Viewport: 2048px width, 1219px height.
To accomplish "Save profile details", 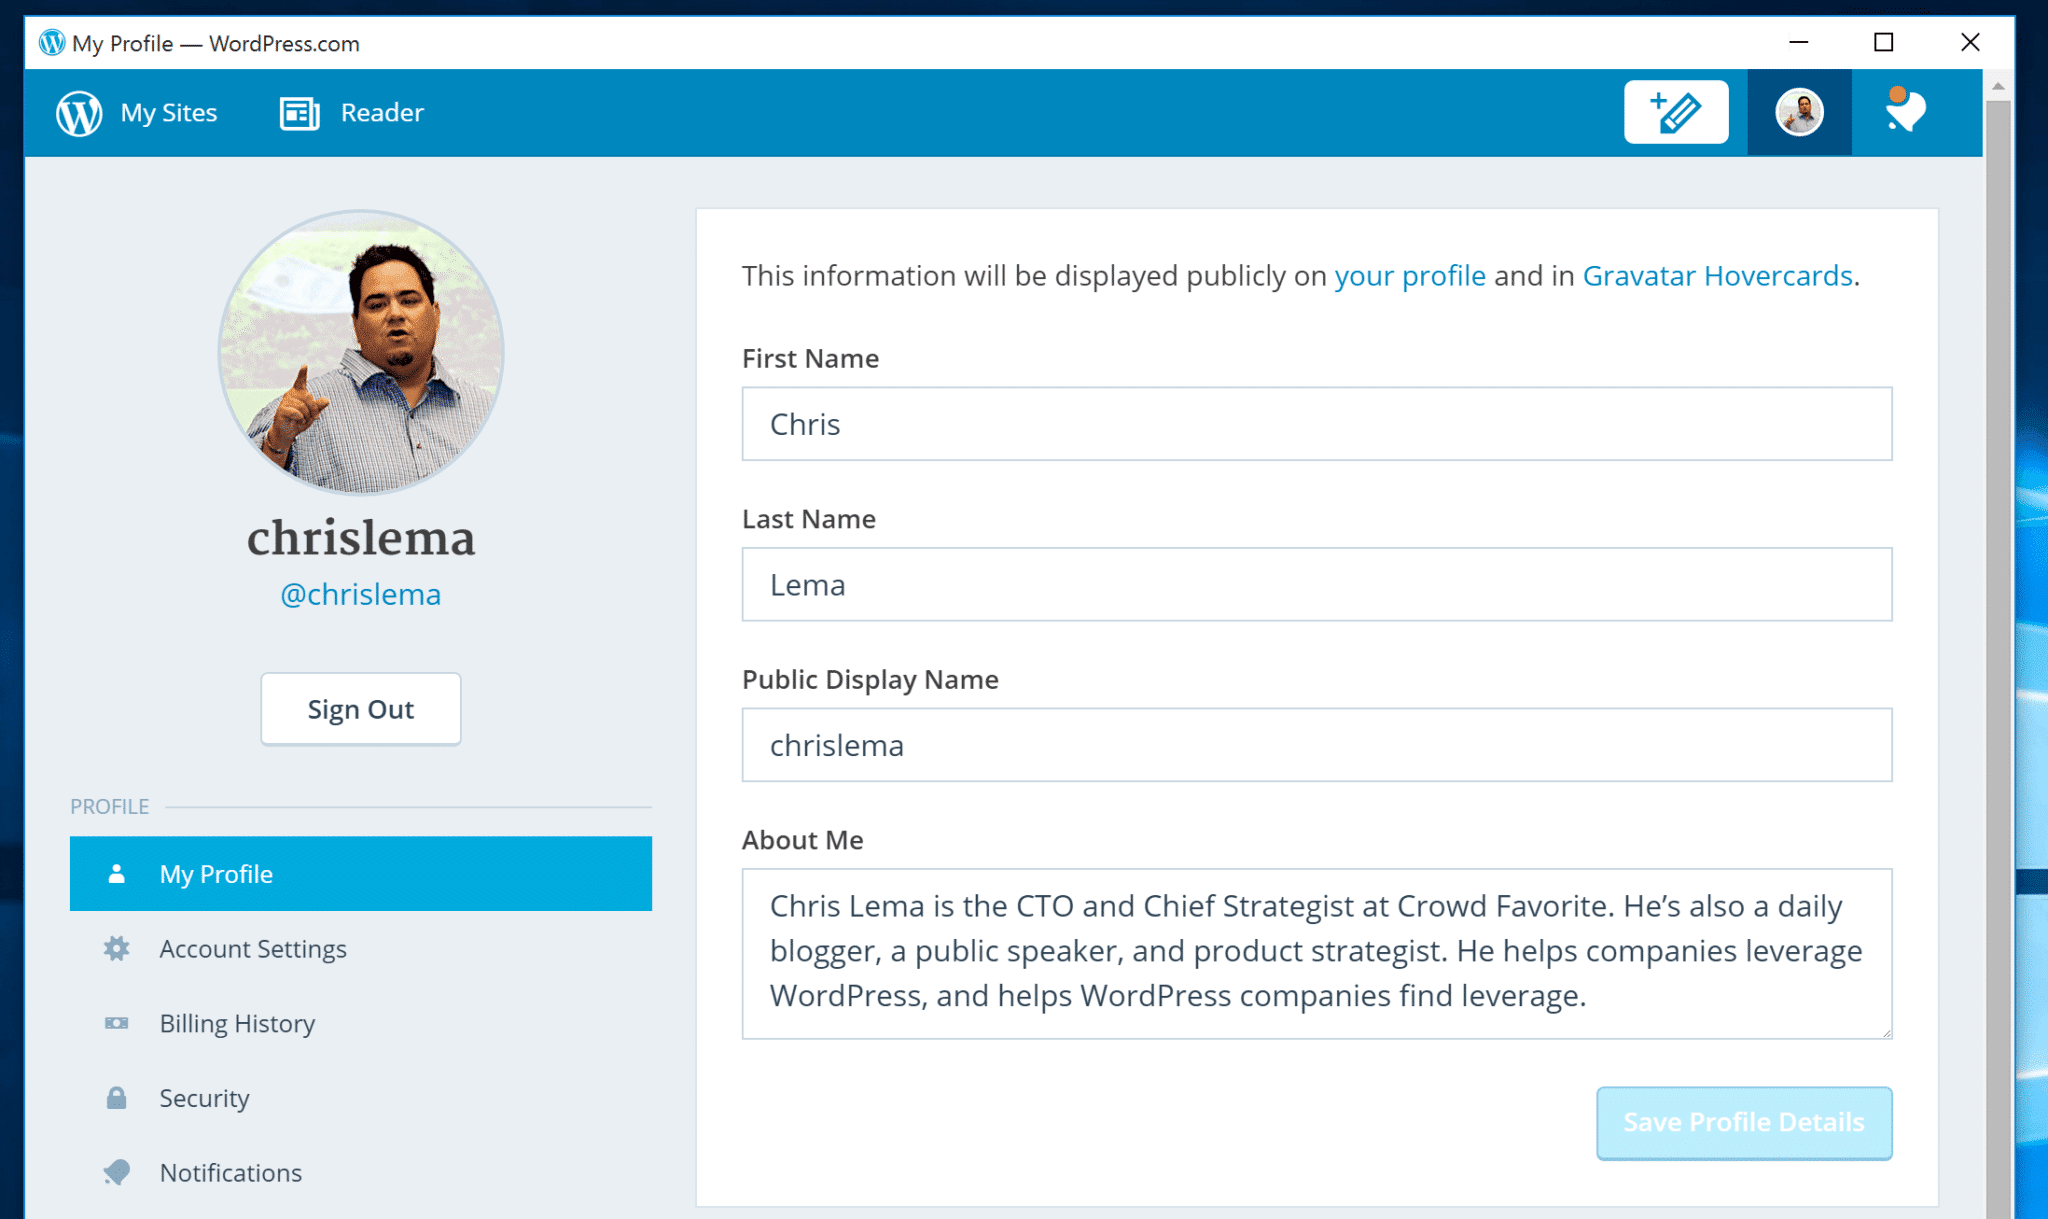I will point(1743,1122).
